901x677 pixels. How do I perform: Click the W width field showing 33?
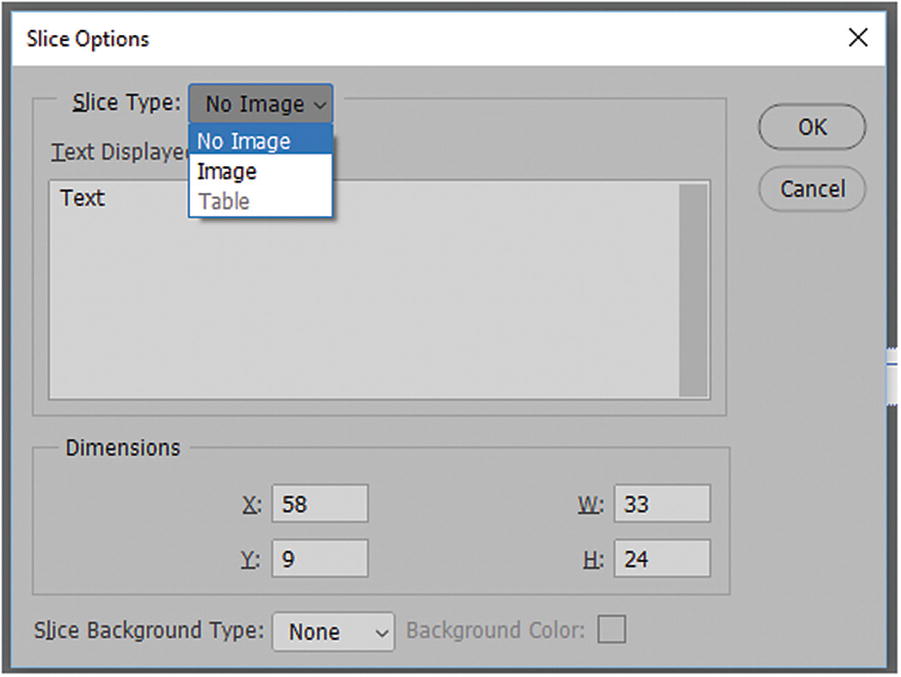point(661,503)
